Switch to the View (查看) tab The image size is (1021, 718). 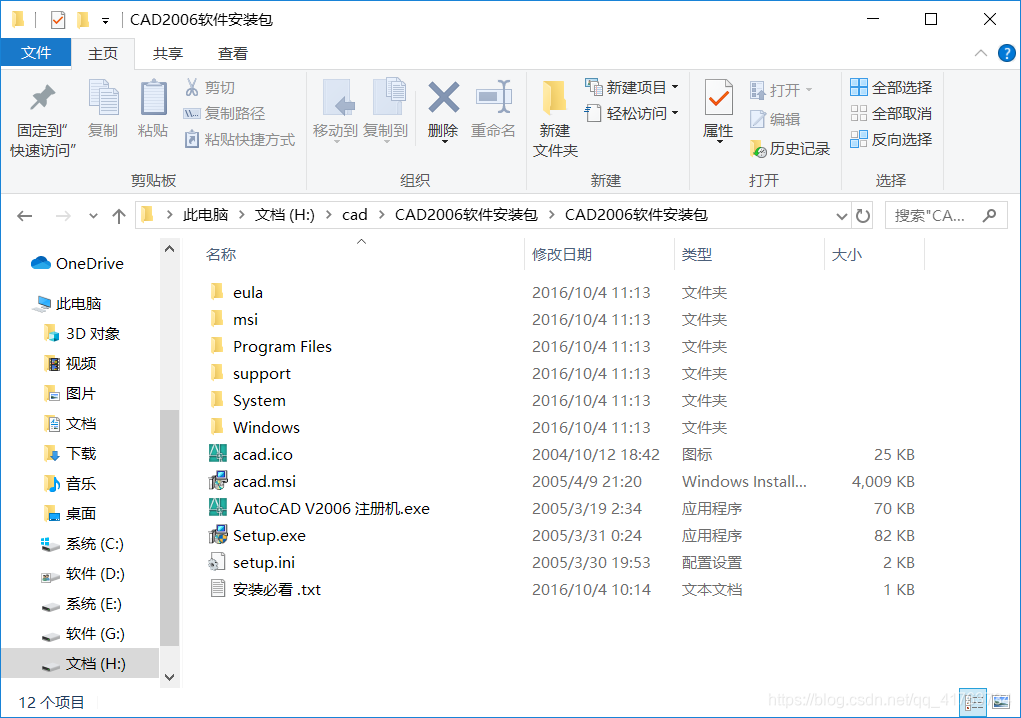232,53
